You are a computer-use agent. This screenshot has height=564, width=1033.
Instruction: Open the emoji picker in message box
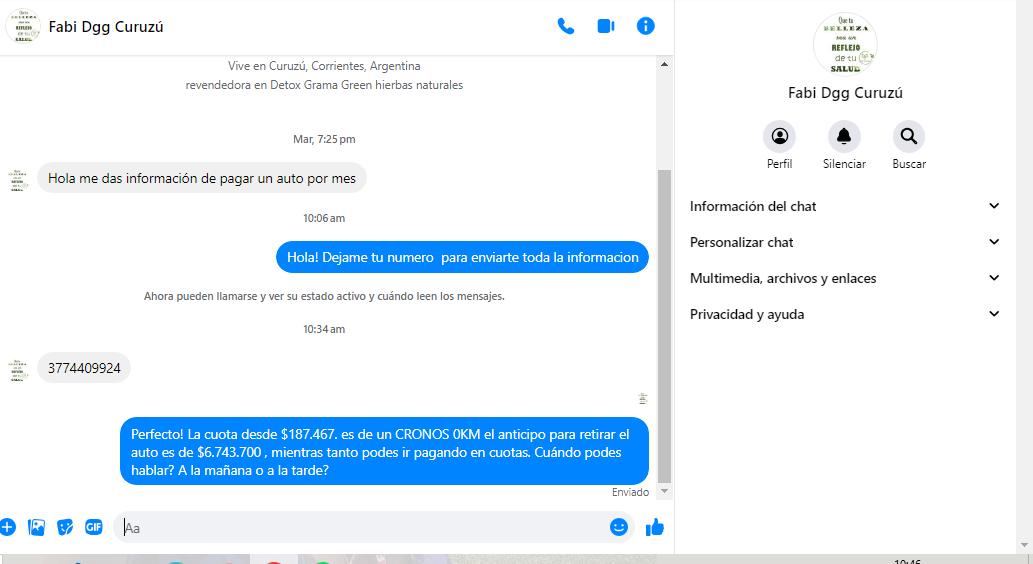[x=619, y=527]
